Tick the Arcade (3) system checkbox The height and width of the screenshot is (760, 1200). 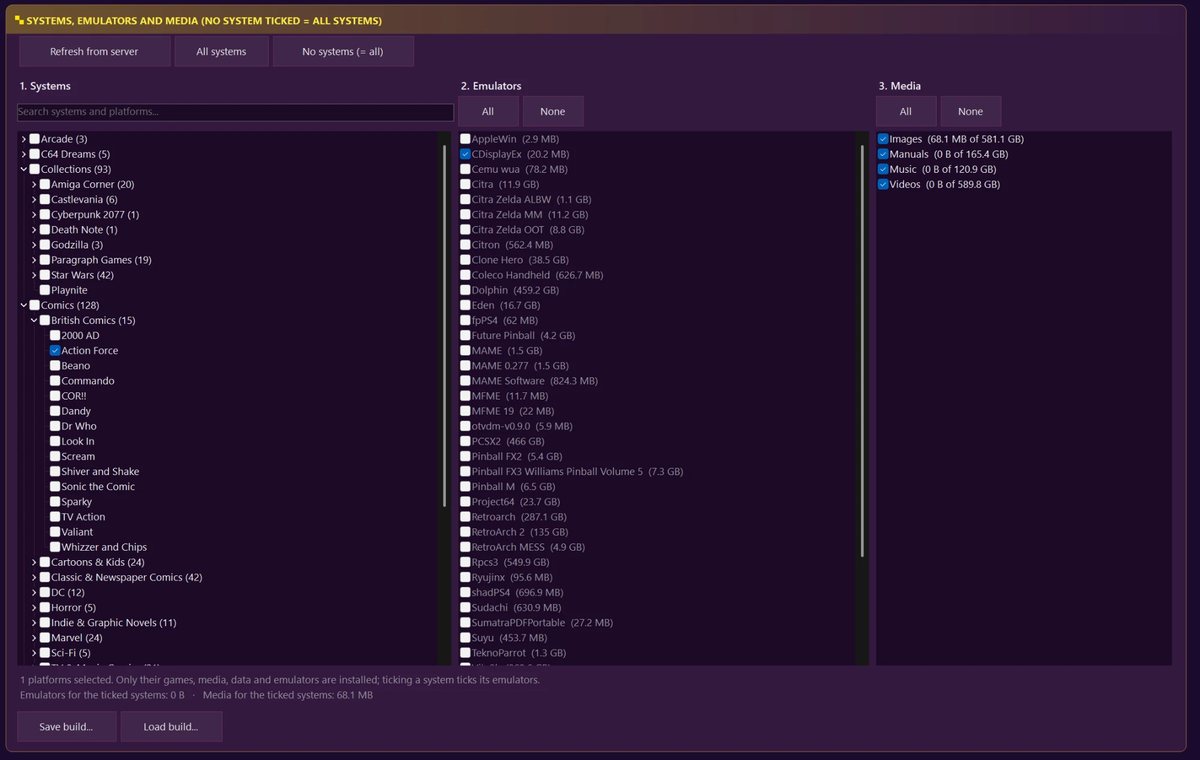34,139
